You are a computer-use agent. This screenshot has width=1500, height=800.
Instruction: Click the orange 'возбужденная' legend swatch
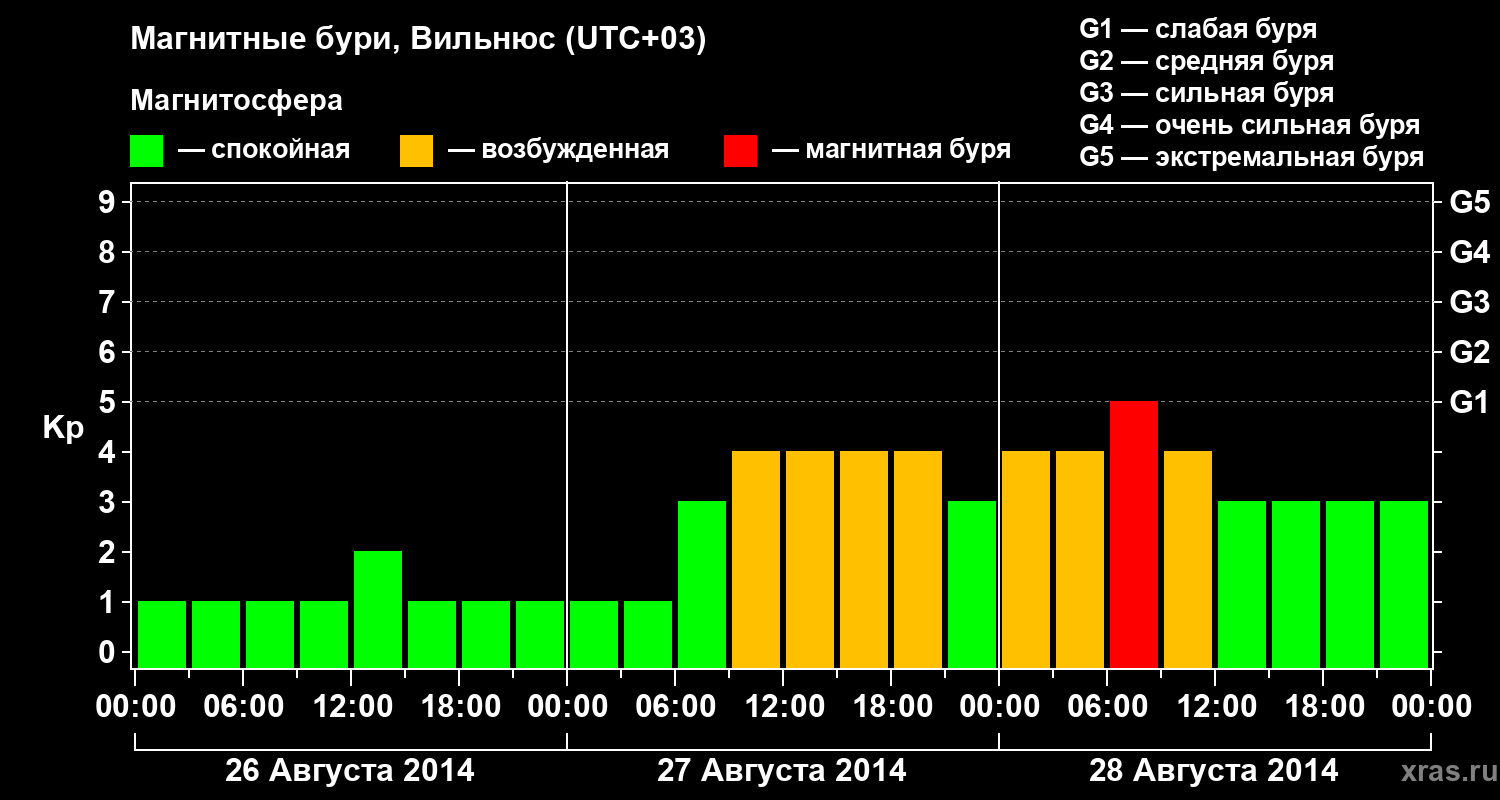[416, 150]
